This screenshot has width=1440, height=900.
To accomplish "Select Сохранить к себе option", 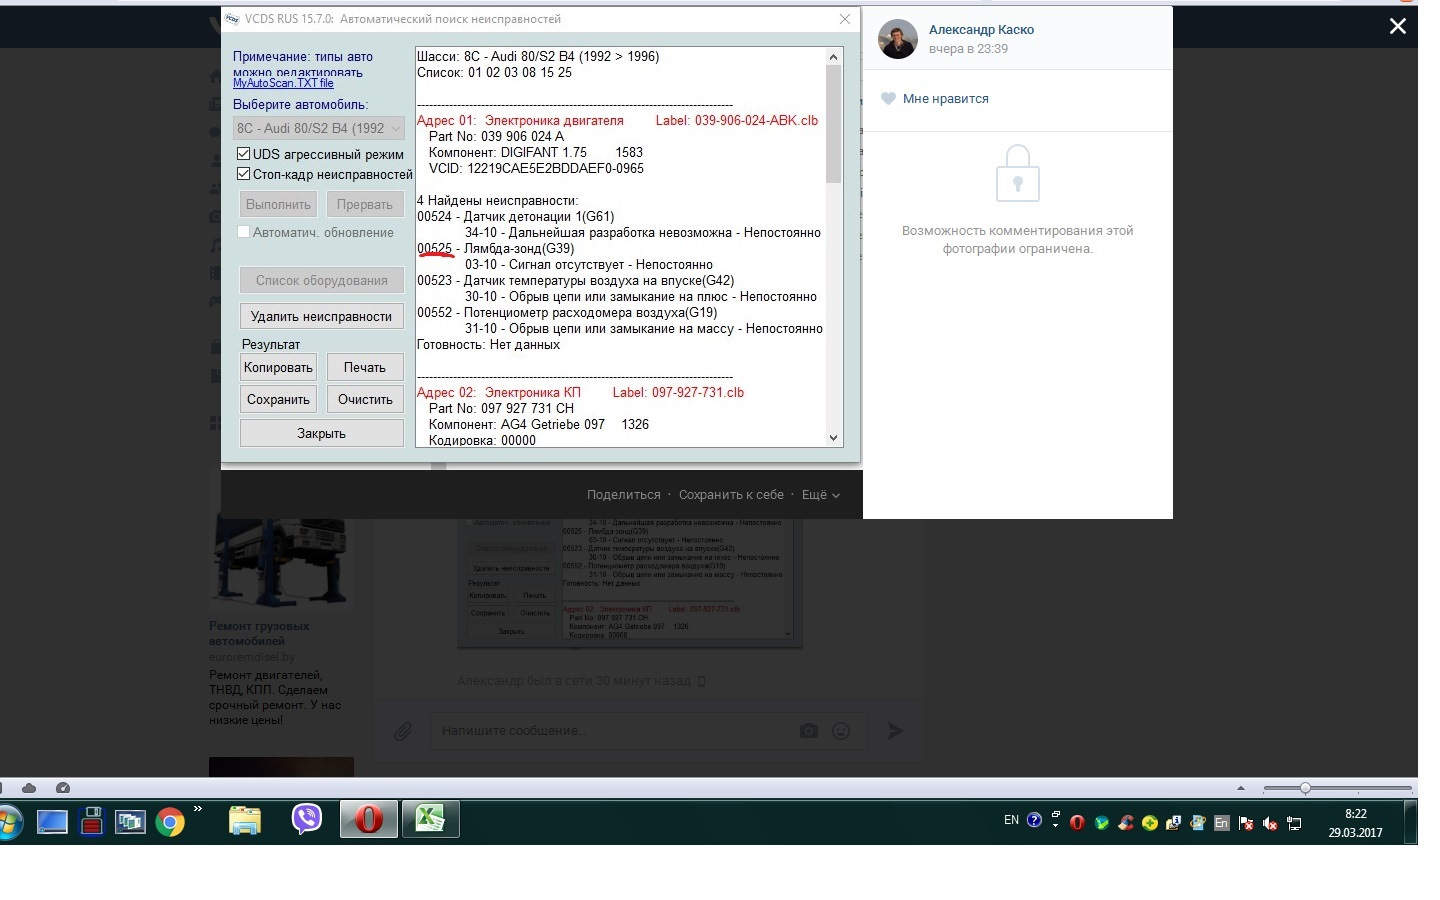I will pos(732,494).
